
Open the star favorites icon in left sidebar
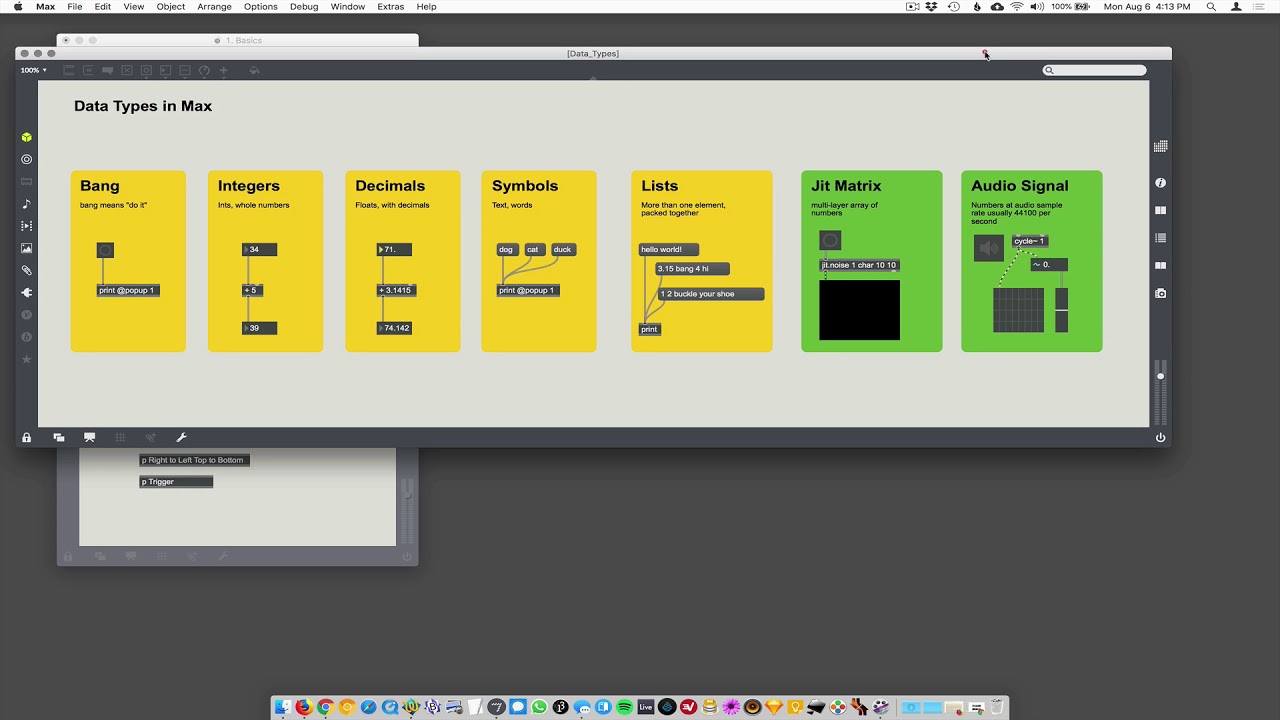click(27, 359)
